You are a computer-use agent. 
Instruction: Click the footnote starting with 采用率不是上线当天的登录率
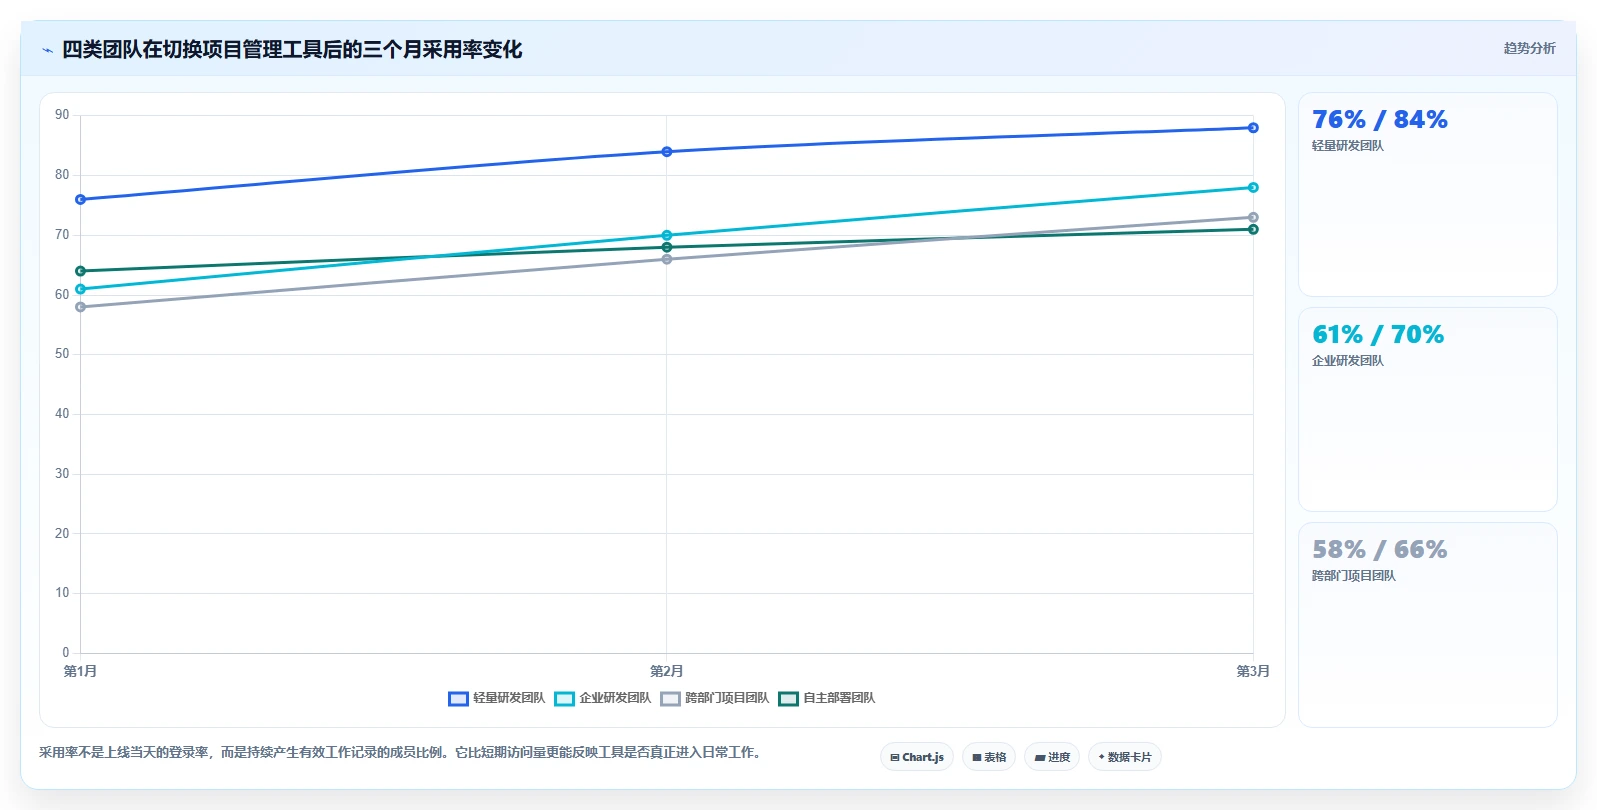click(402, 752)
